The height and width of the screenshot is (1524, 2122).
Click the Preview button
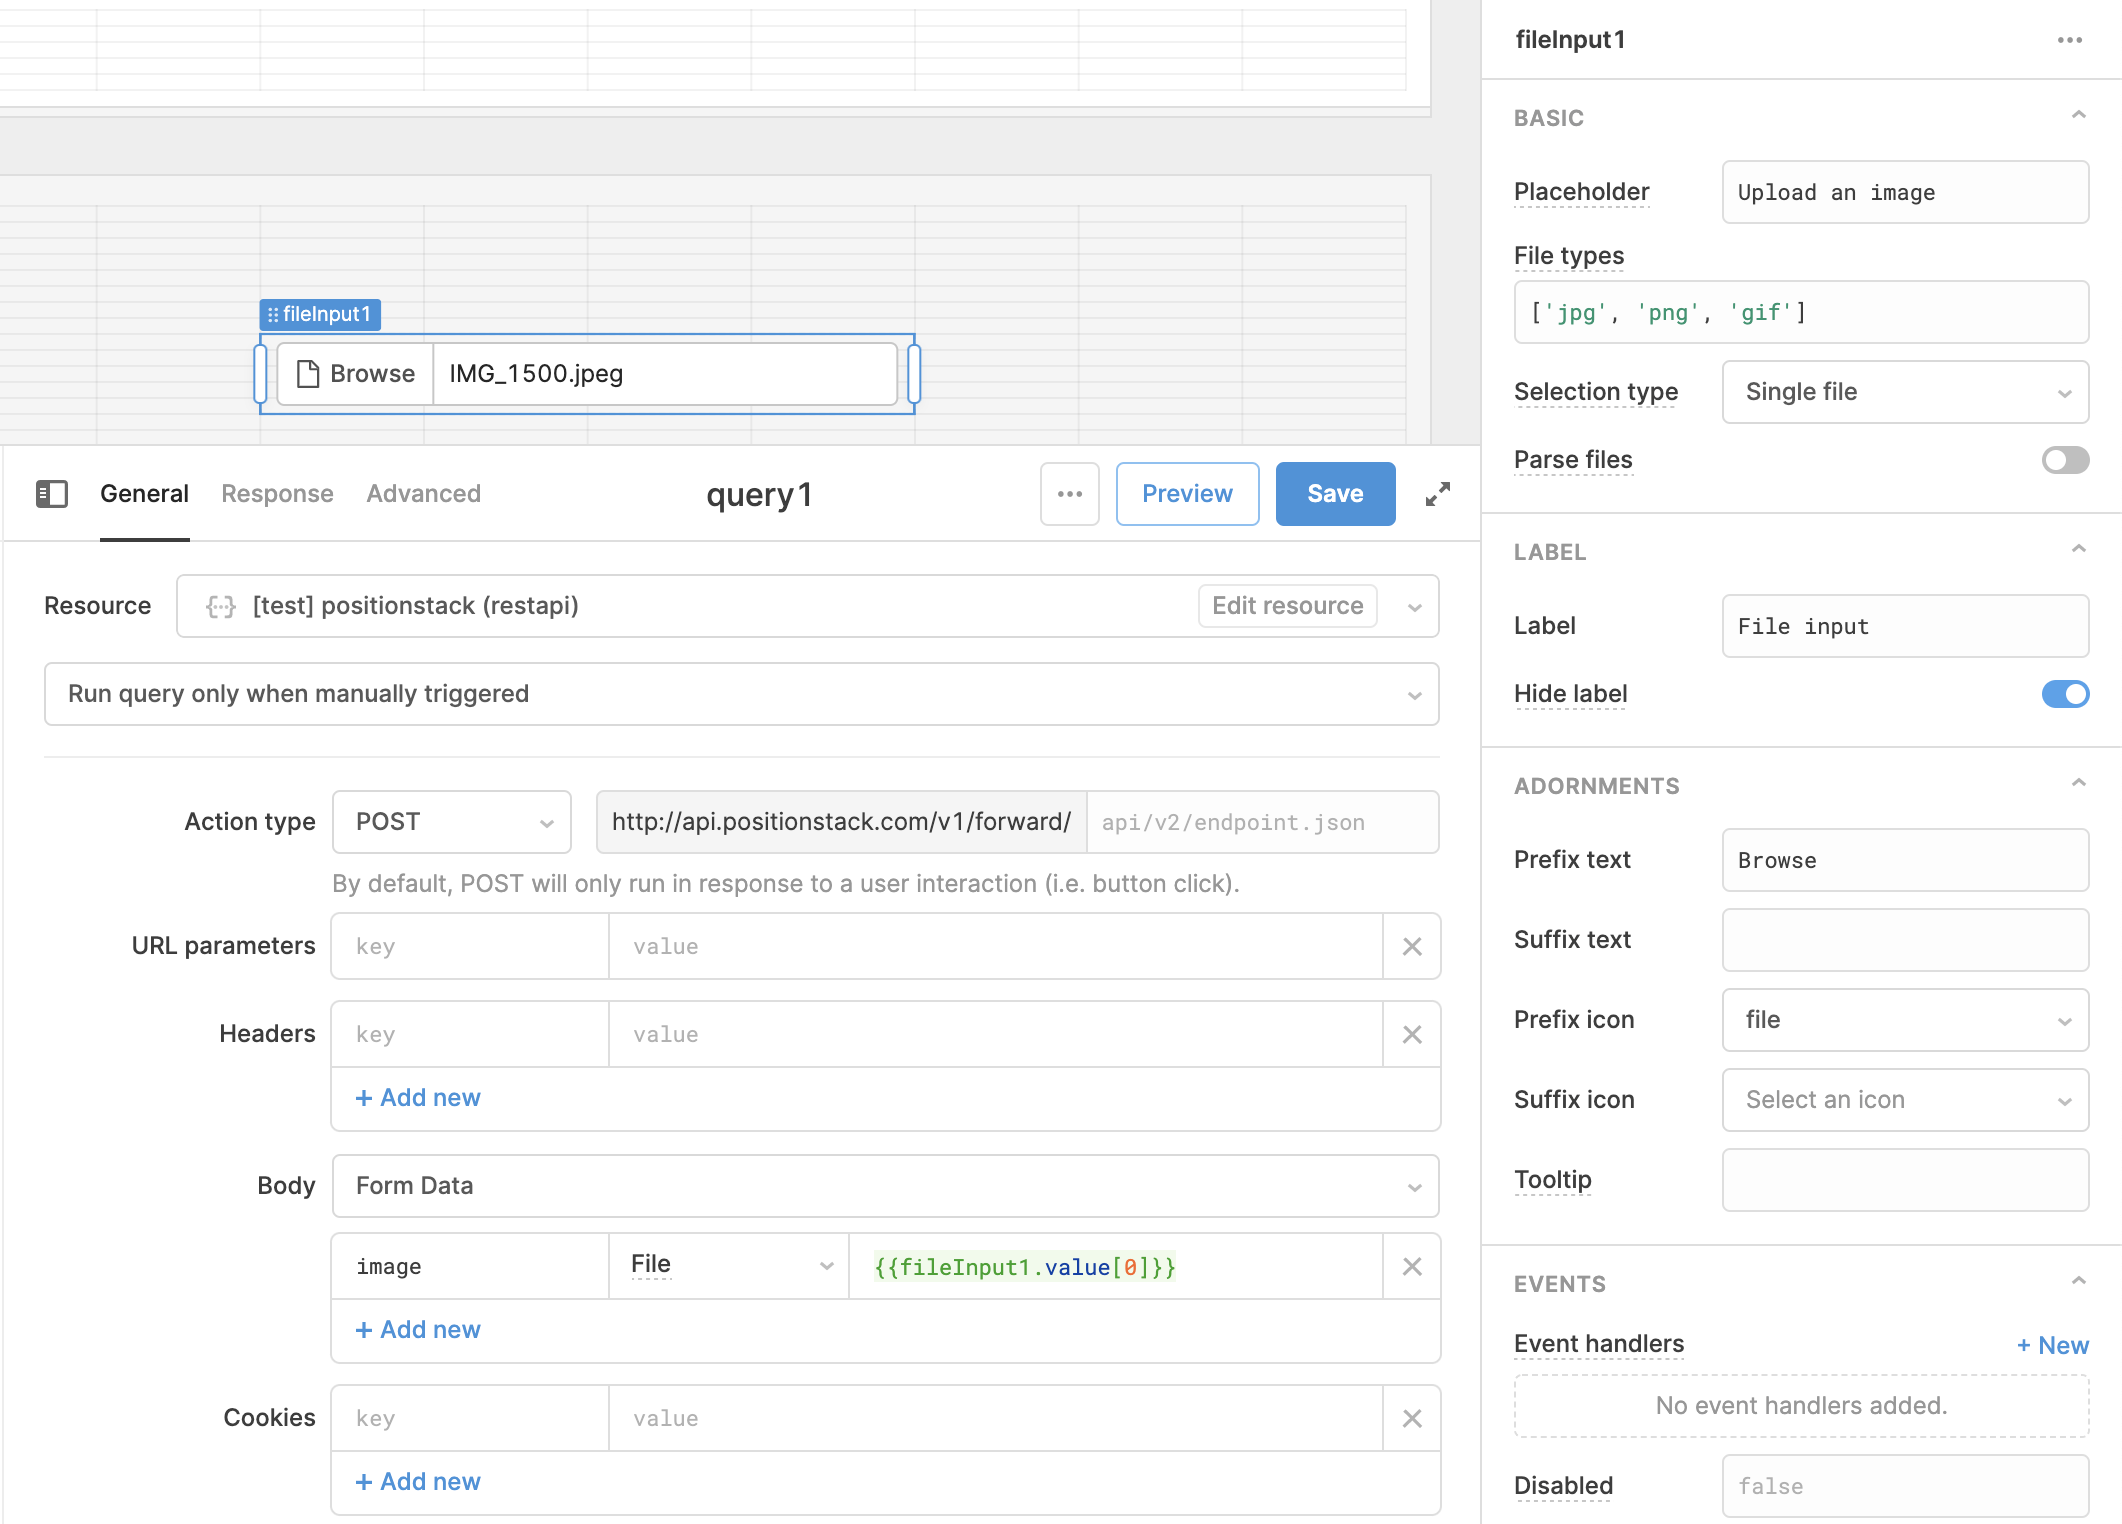click(1188, 494)
